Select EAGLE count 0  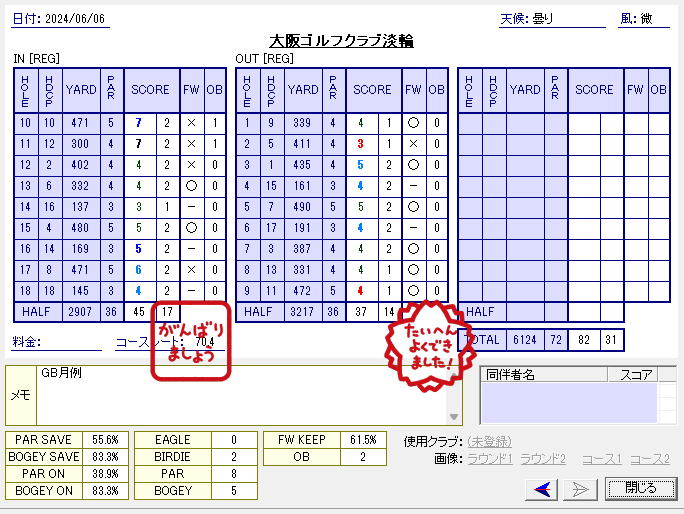pos(234,440)
